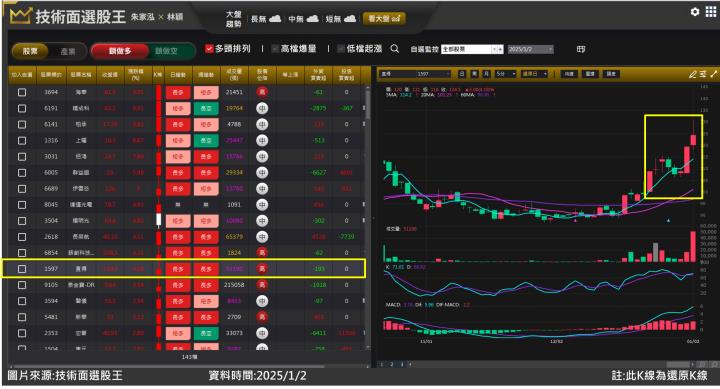Switch to the 股票 tab
This screenshot has height=389, width=720.
pyautogui.click(x=30, y=51)
